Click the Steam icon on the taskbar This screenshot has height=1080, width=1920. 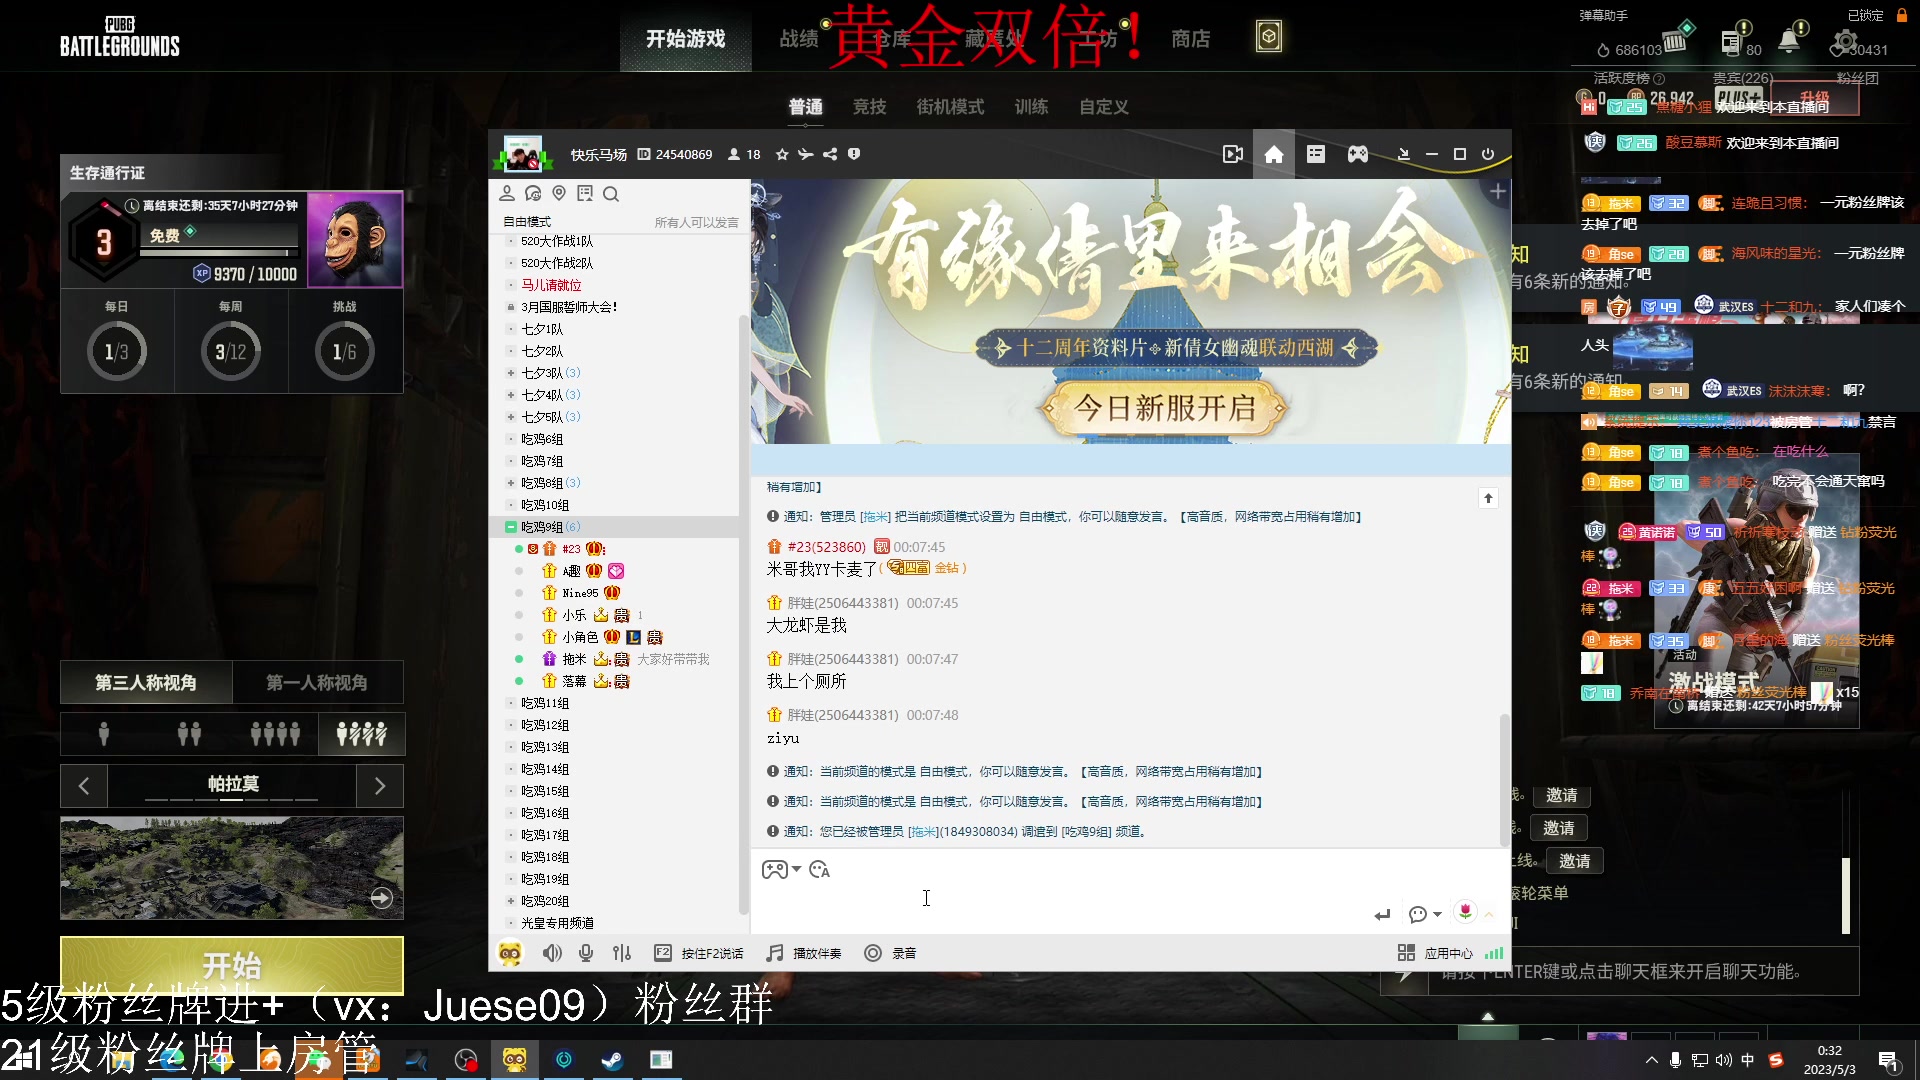pyautogui.click(x=612, y=1060)
